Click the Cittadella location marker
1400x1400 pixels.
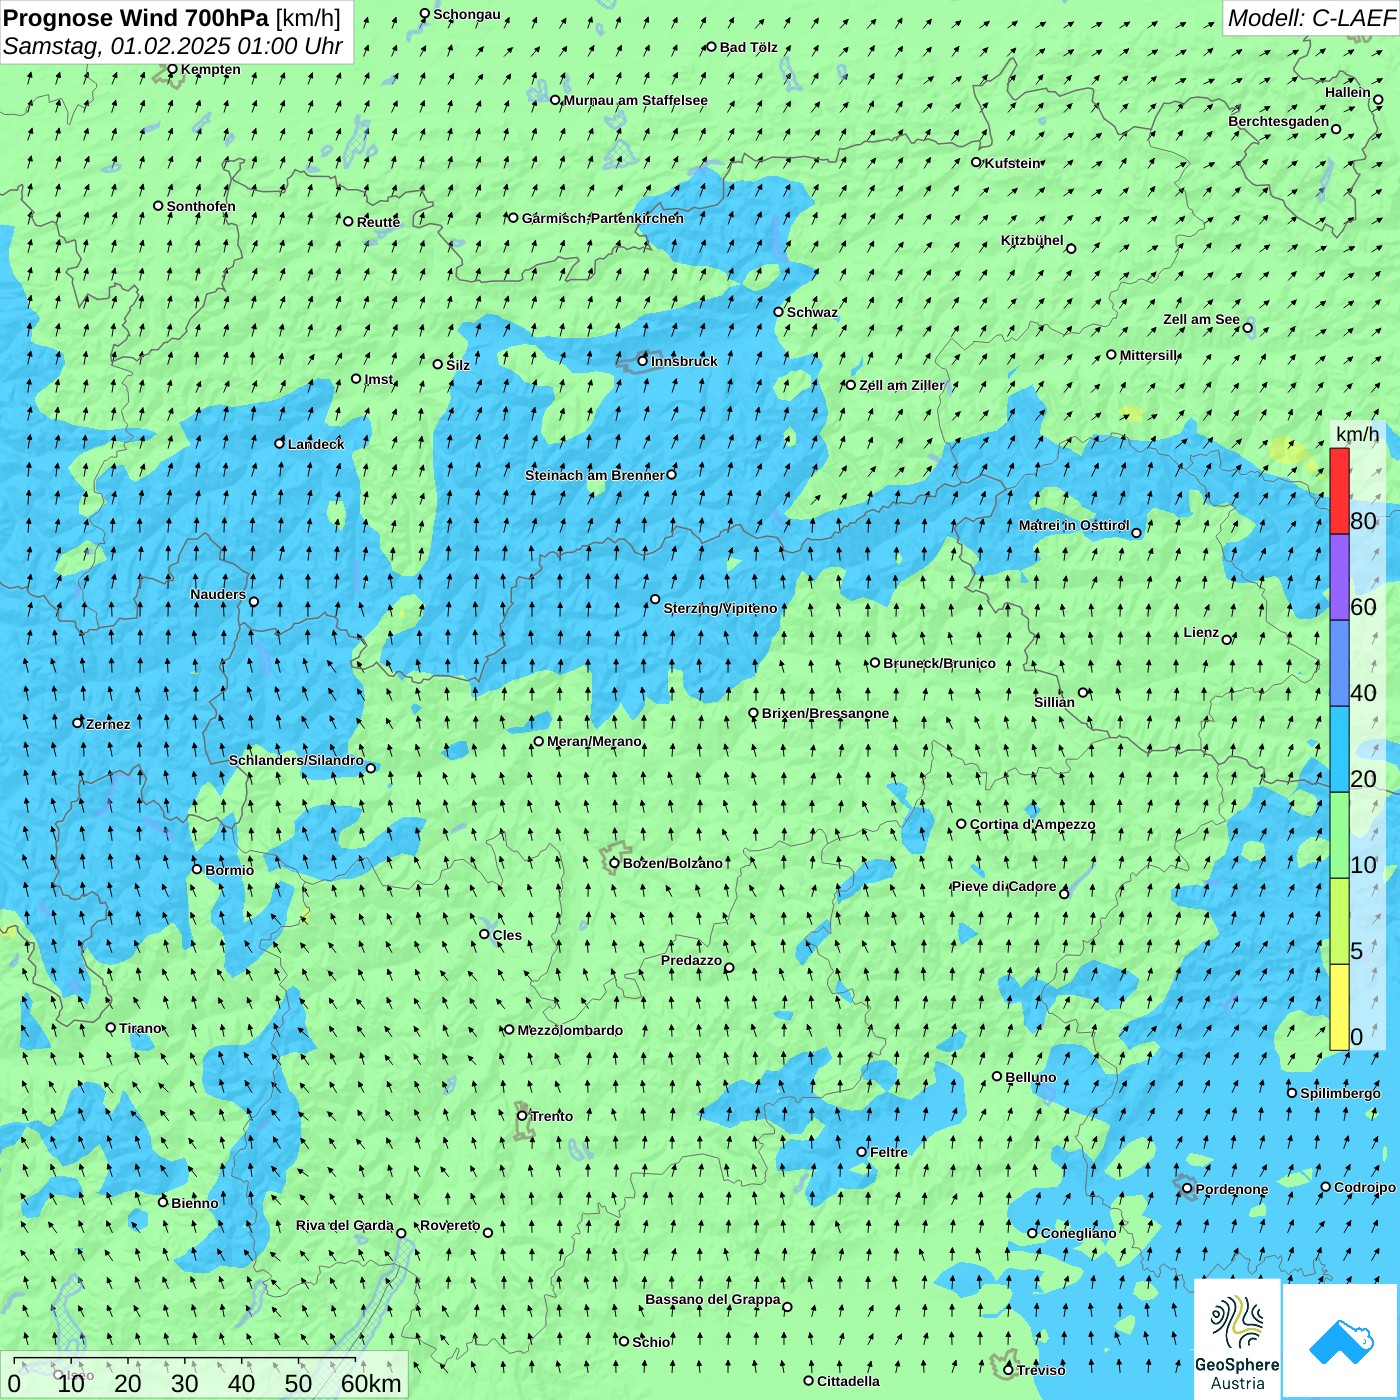[808, 1381]
